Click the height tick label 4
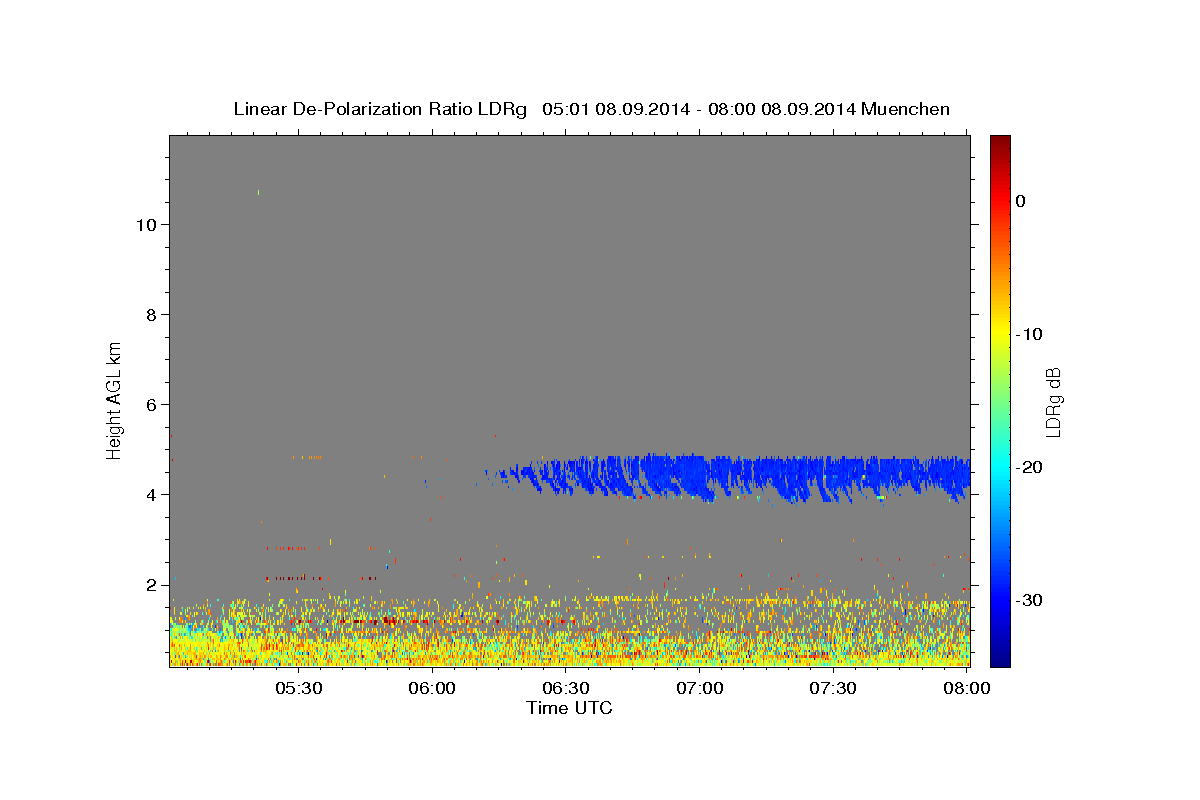This screenshot has height=800, width=1200. (x=151, y=495)
